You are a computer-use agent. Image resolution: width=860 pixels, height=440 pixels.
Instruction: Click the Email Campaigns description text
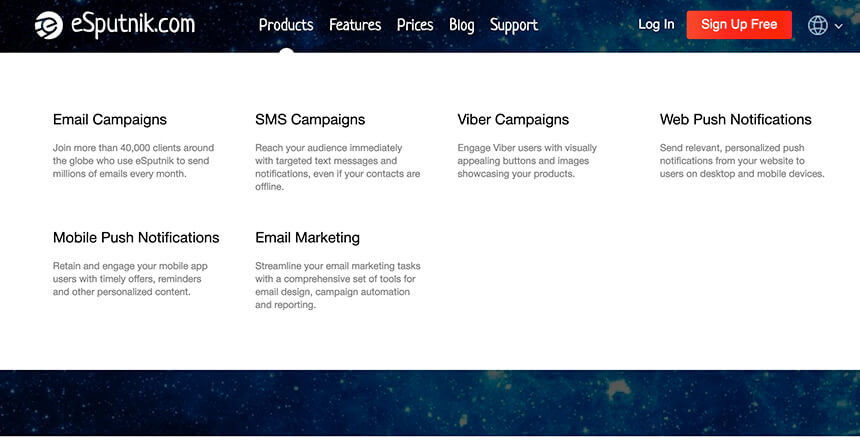(x=133, y=160)
